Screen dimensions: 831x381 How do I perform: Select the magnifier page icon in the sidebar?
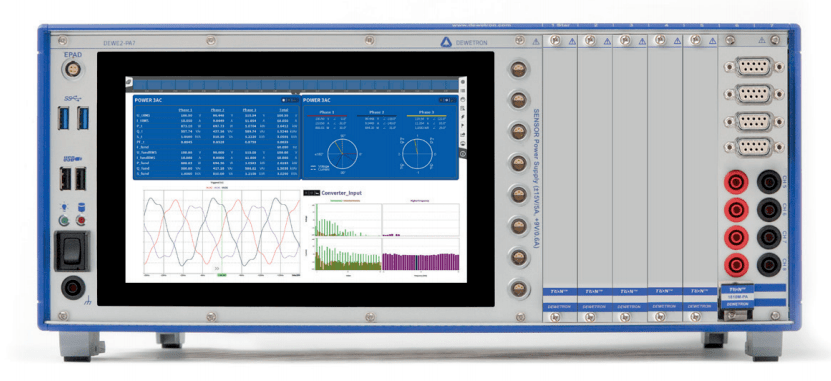point(463,108)
